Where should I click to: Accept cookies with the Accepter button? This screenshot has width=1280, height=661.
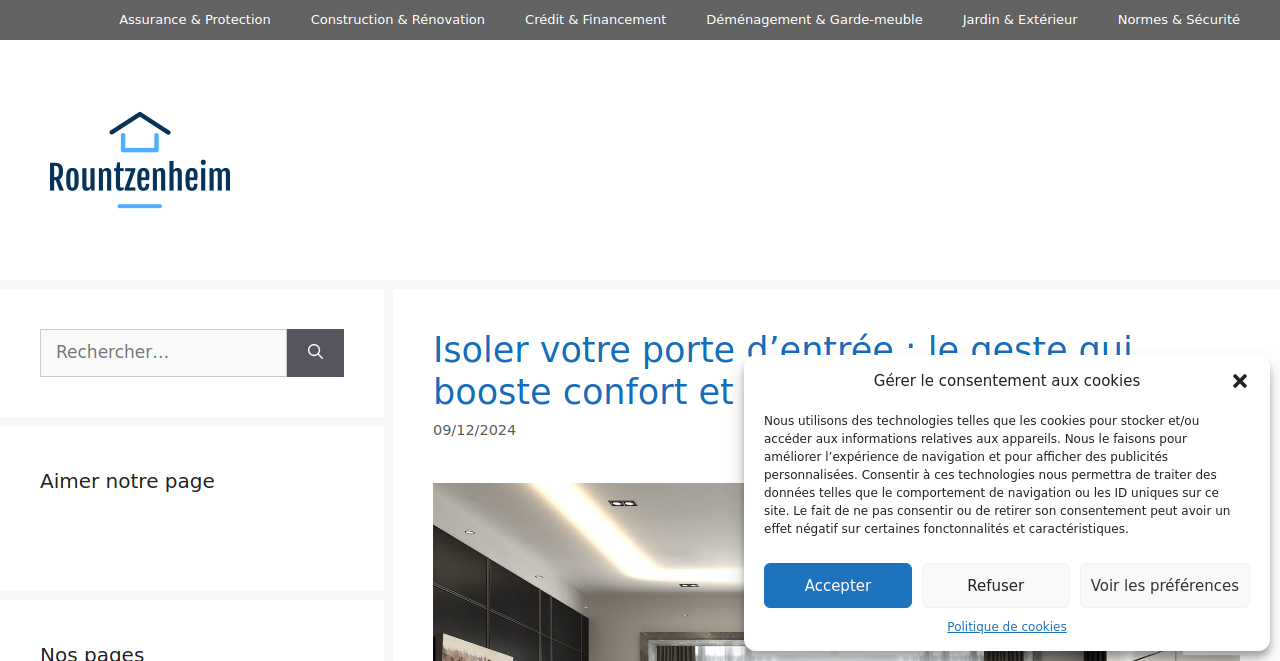(838, 585)
